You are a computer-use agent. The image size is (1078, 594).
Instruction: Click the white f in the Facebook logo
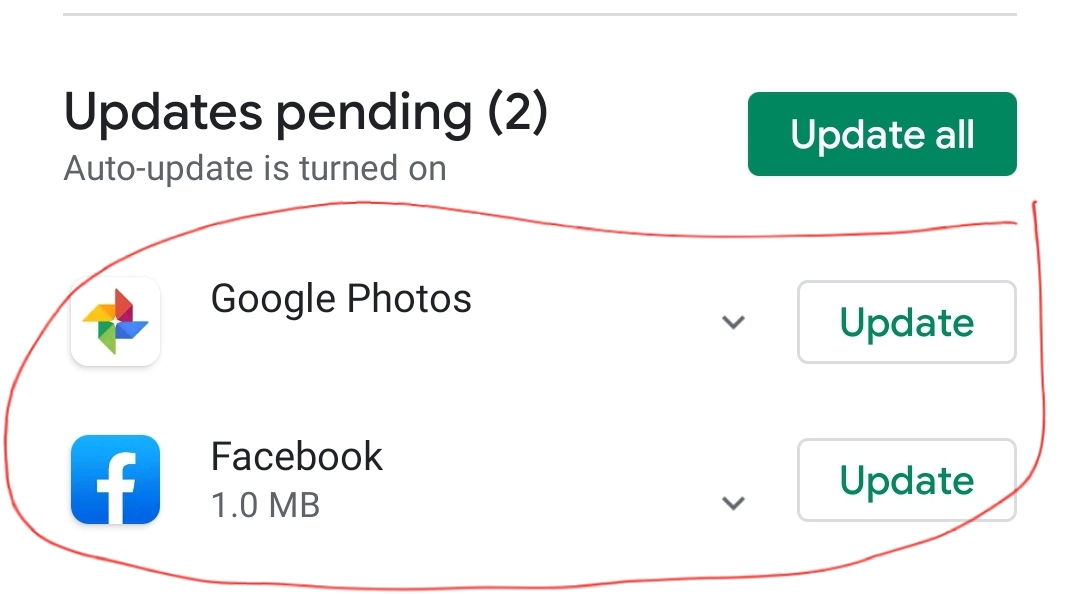tap(118, 486)
